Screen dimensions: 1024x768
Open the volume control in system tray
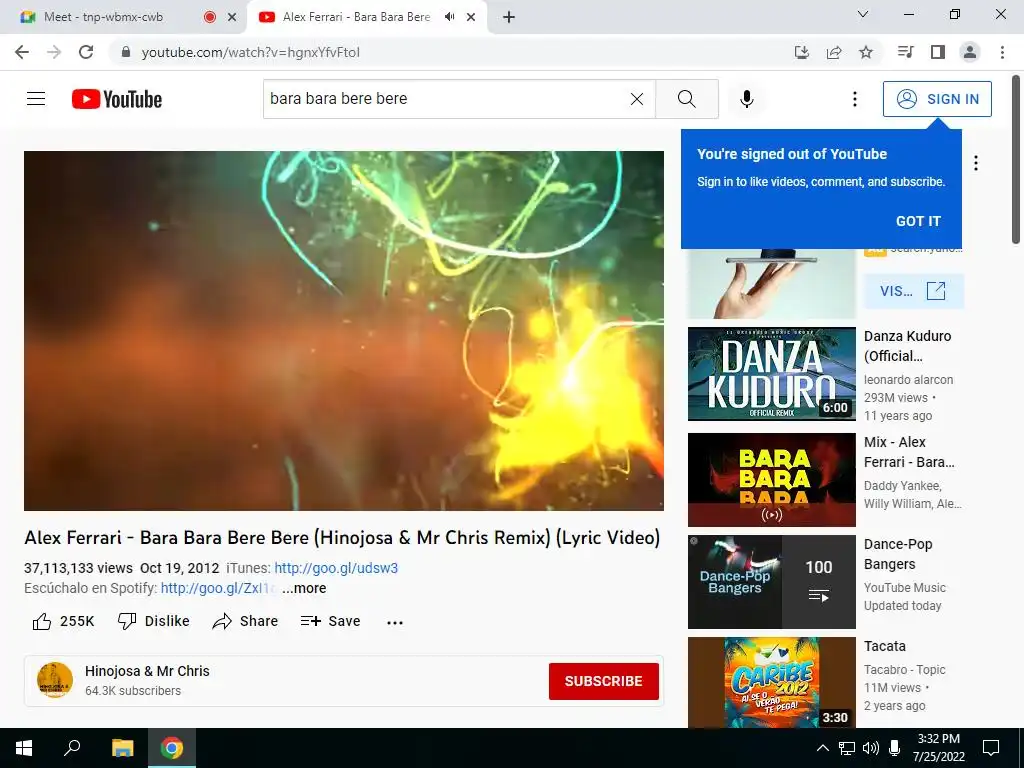tap(871, 748)
